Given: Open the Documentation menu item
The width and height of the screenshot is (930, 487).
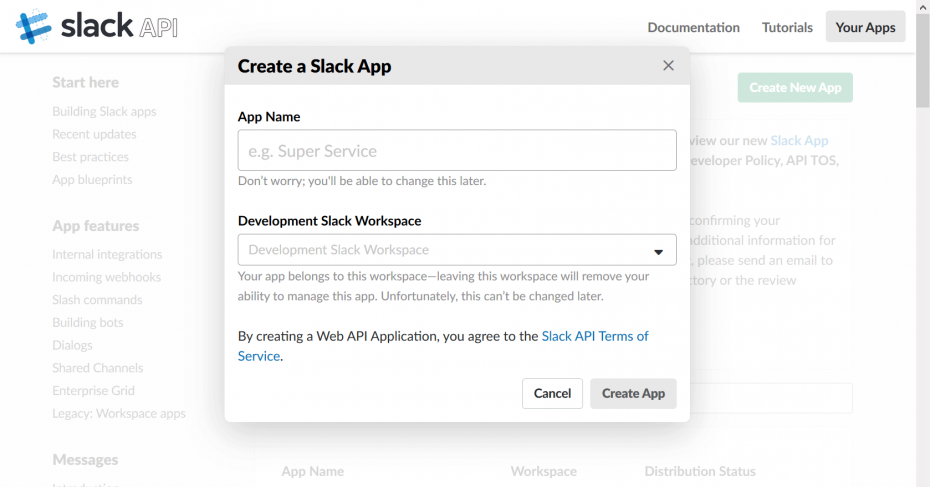Looking at the screenshot, I should pyautogui.click(x=693, y=27).
